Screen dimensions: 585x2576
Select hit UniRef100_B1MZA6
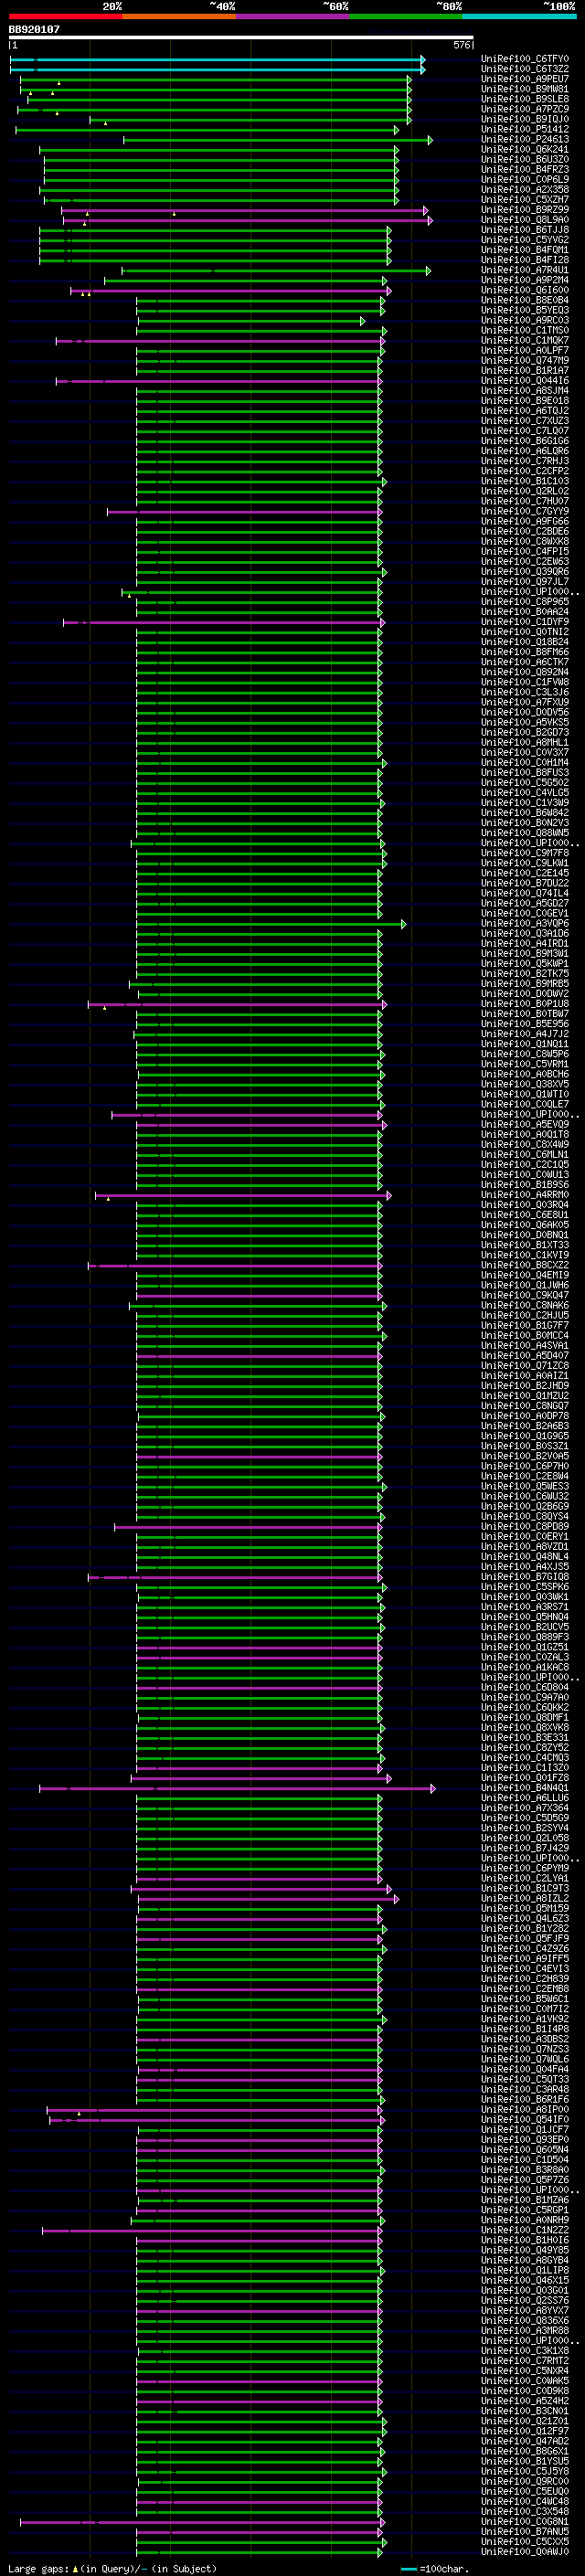[525, 2200]
